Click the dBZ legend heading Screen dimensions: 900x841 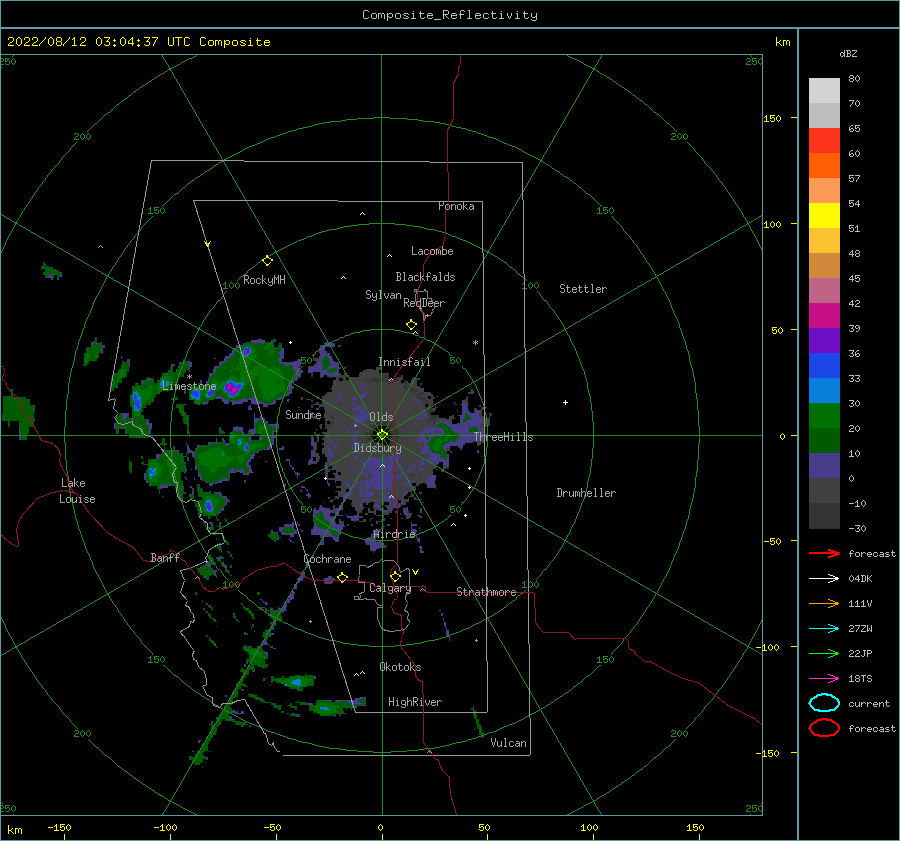[x=848, y=53]
